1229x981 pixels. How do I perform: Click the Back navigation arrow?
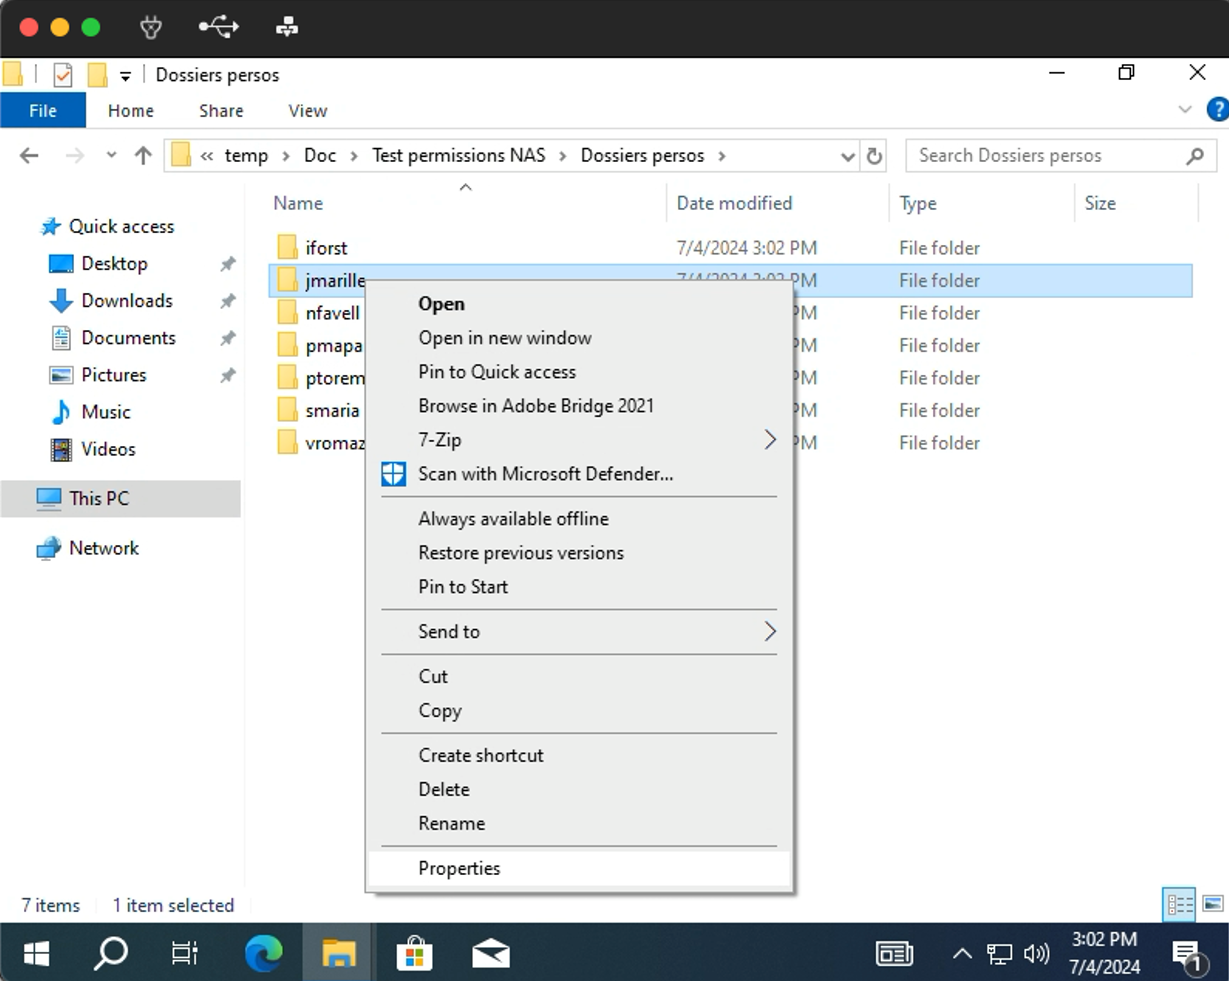coord(29,156)
